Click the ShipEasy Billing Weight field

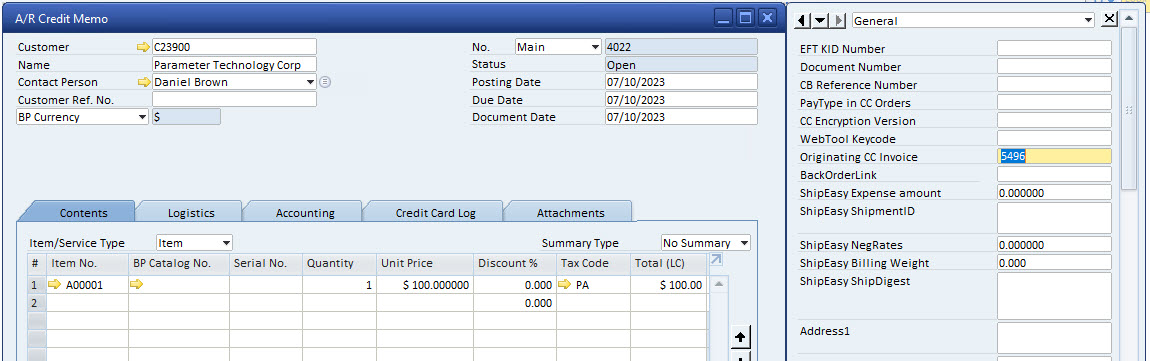(1054, 262)
